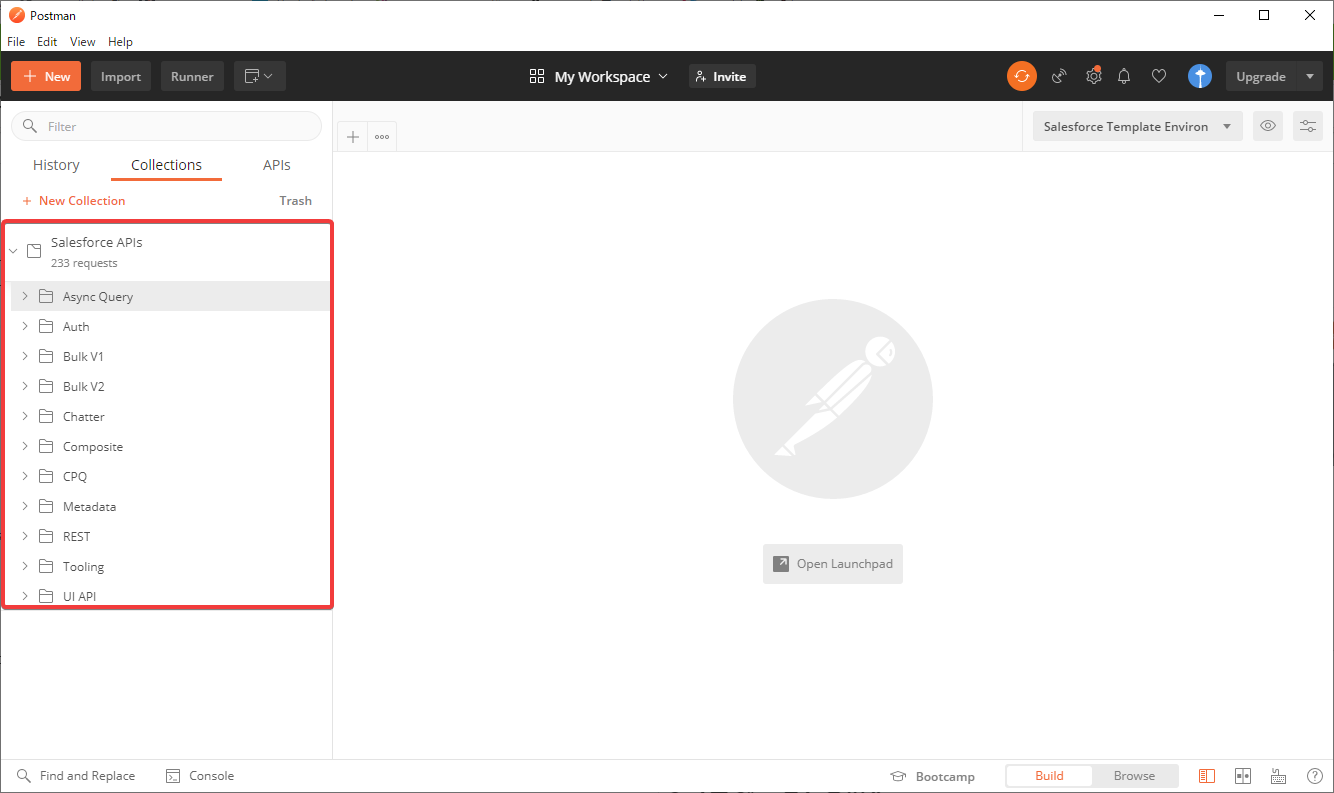The height and width of the screenshot is (793, 1334).
Task: Open the Salesforce Template Environment dropdown
Action: tap(1138, 126)
